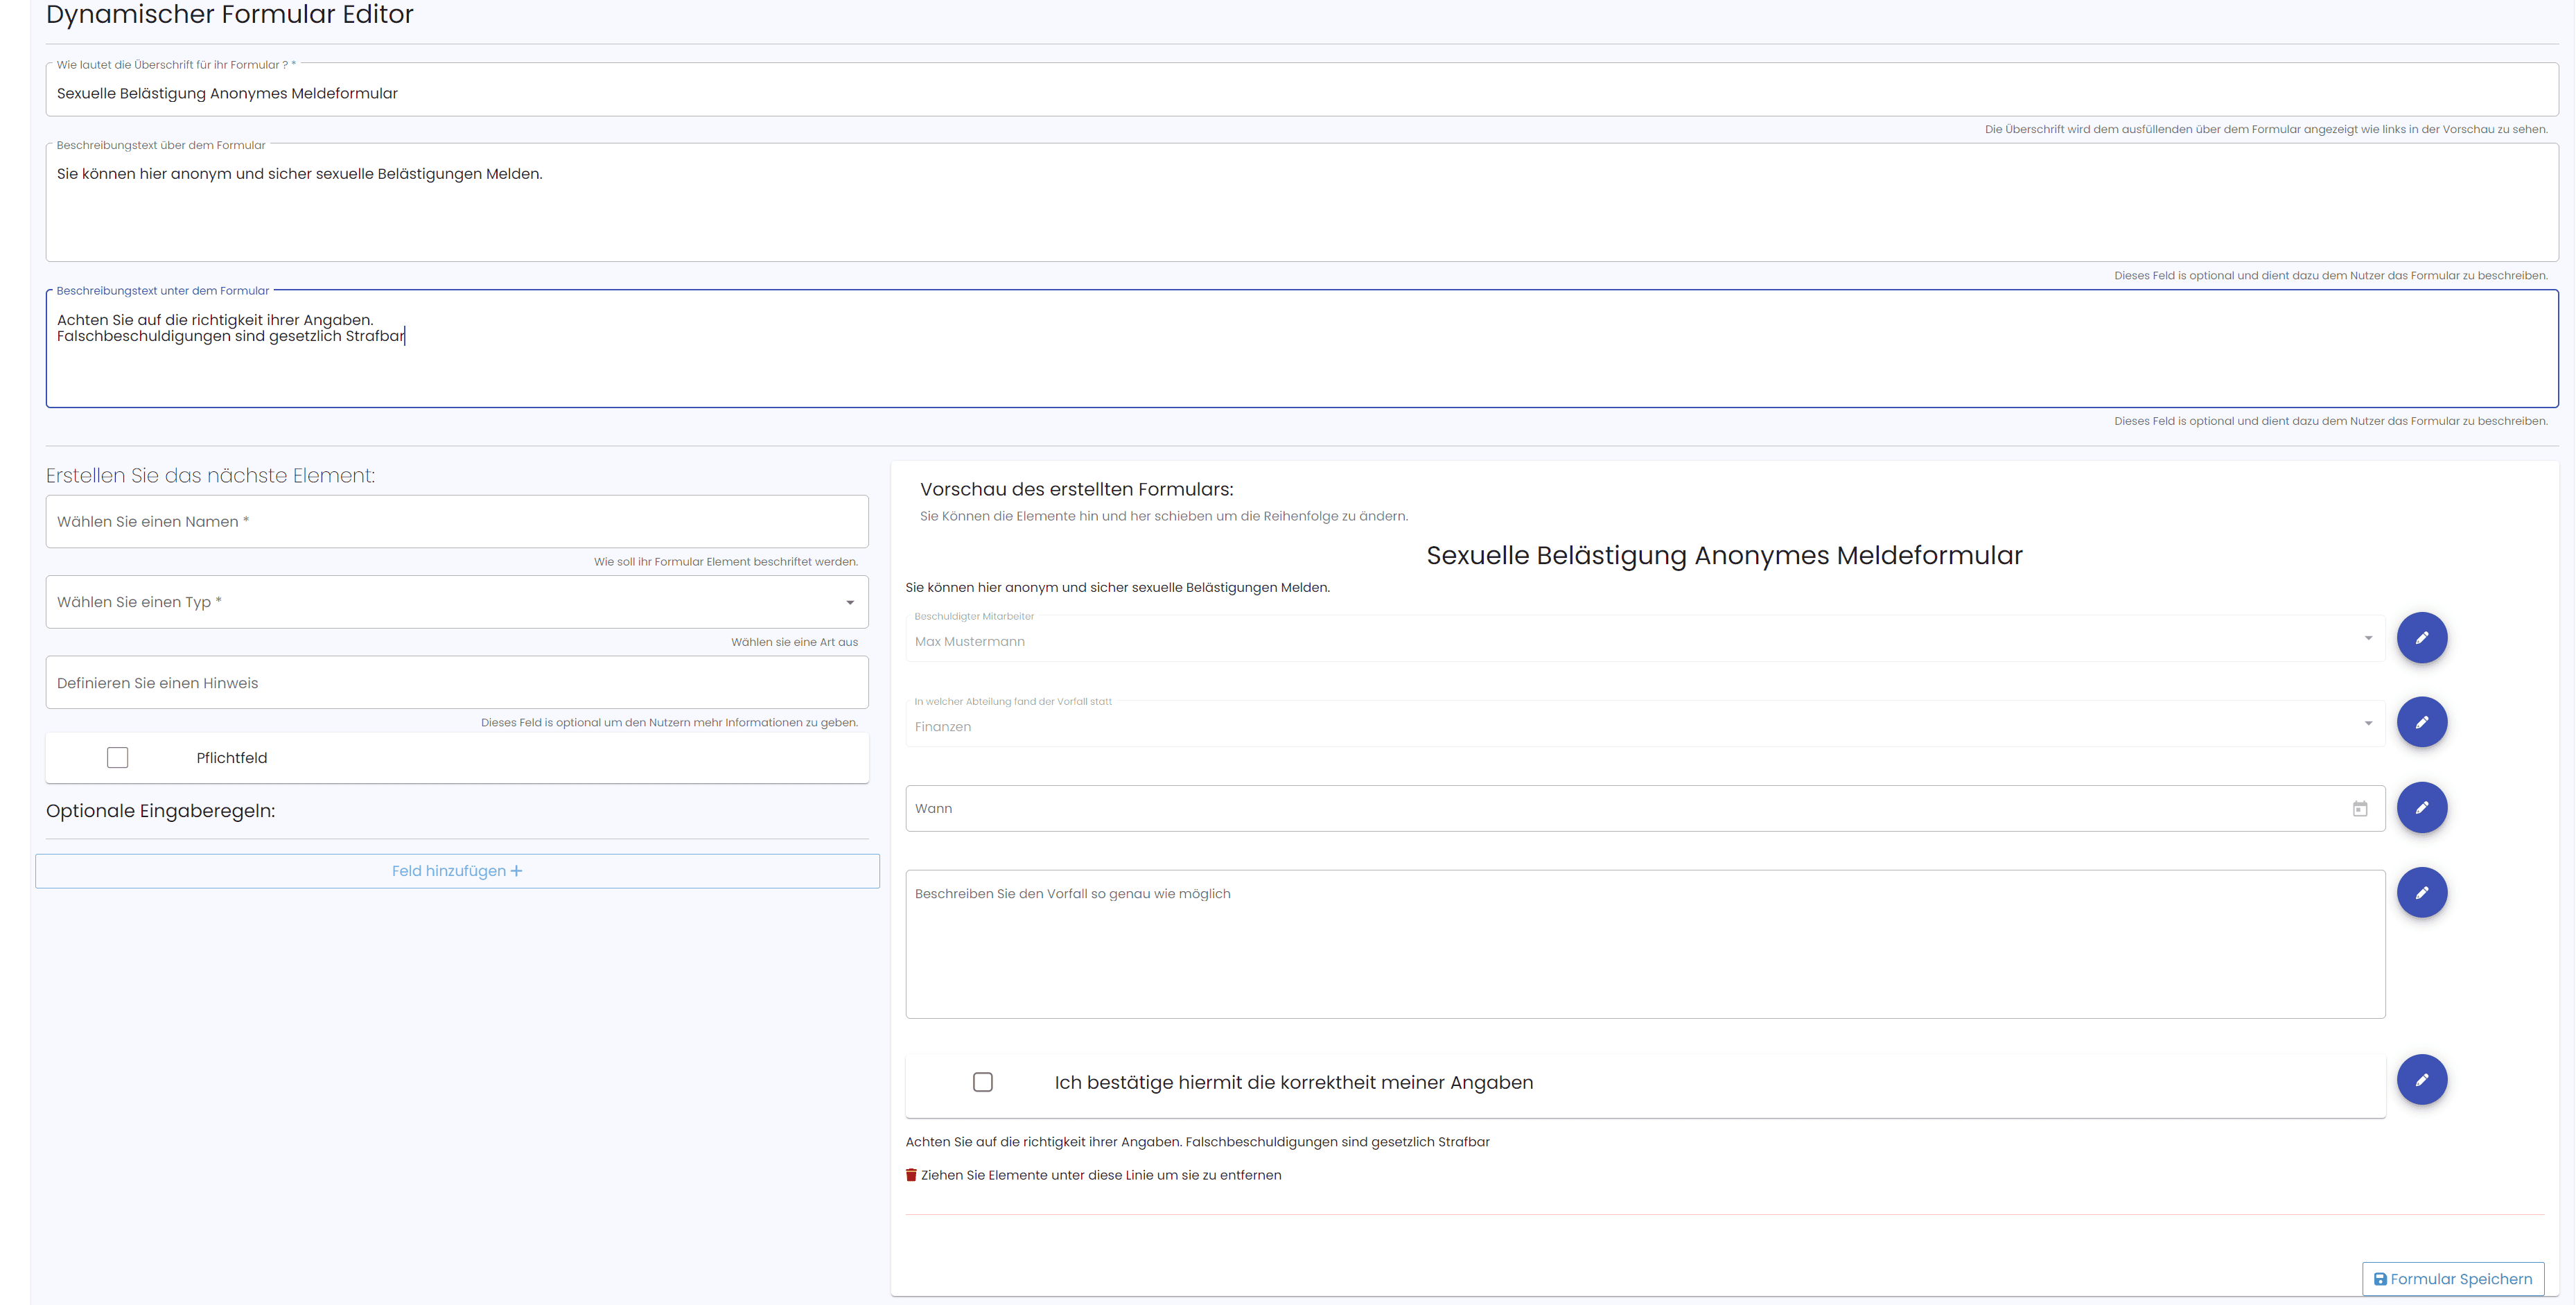Click pencil button next to Wann field
Image resolution: width=2576 pixels, height=1305 pixels.
click(2421, 807)
